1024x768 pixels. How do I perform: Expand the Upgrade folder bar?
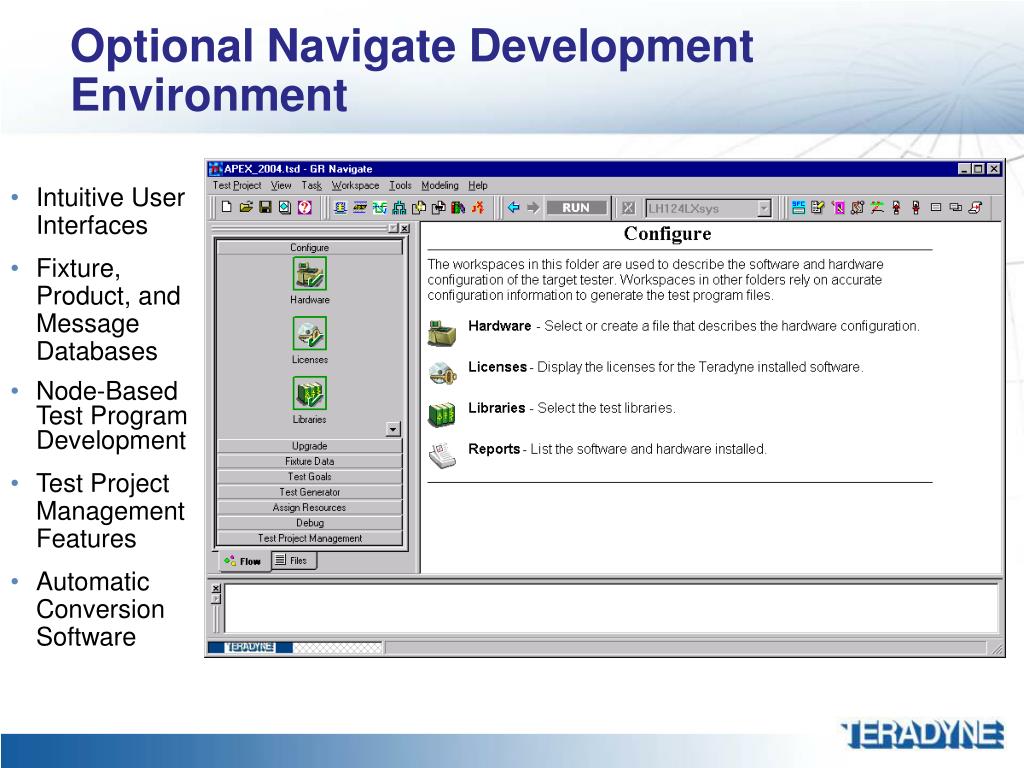(310, 446)
